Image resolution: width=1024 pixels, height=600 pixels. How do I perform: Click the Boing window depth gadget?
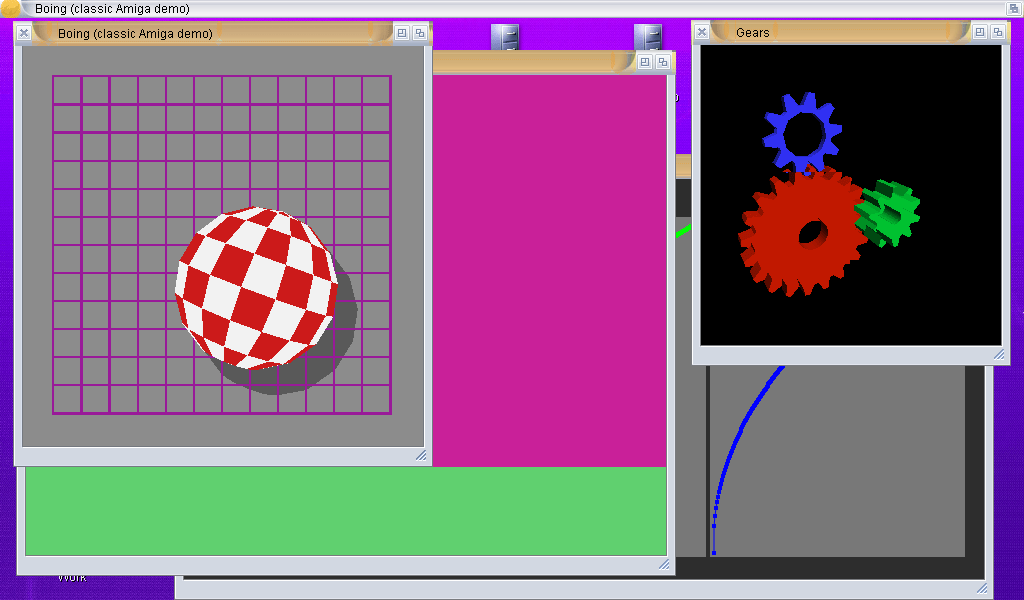[x=420, y=33]
